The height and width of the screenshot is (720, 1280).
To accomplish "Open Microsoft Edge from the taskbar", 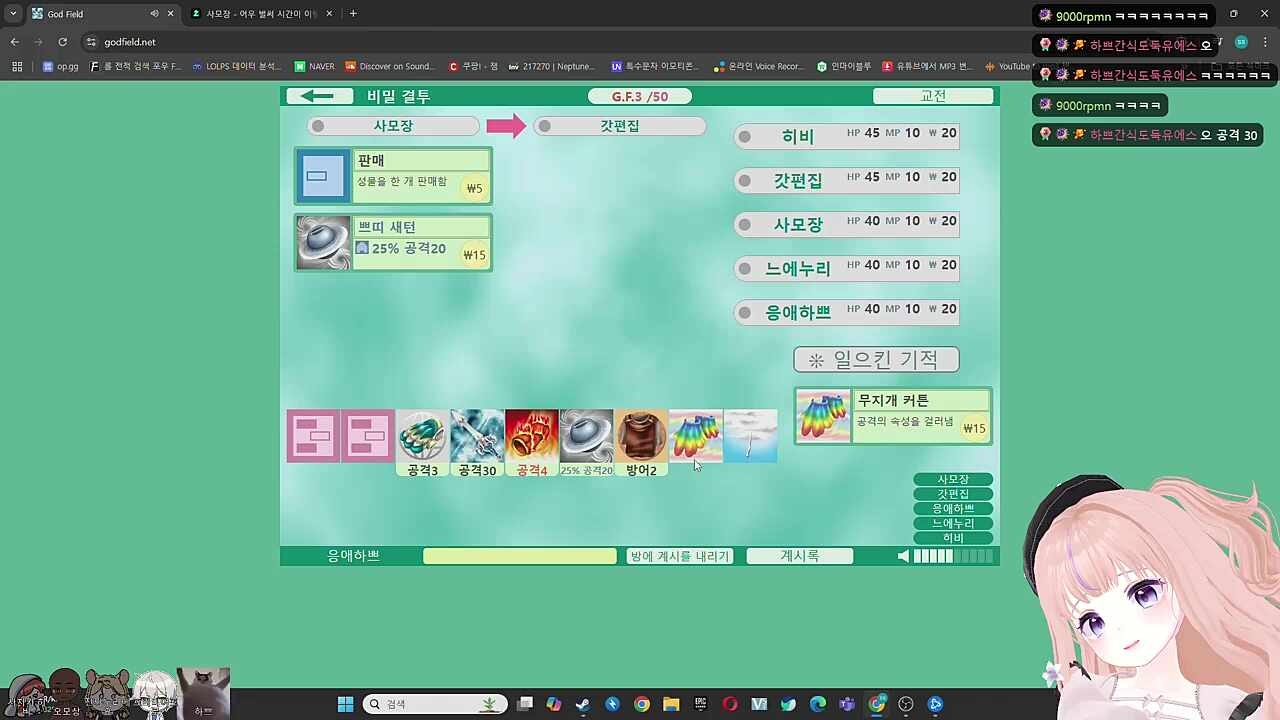I will tap(818, 704).
